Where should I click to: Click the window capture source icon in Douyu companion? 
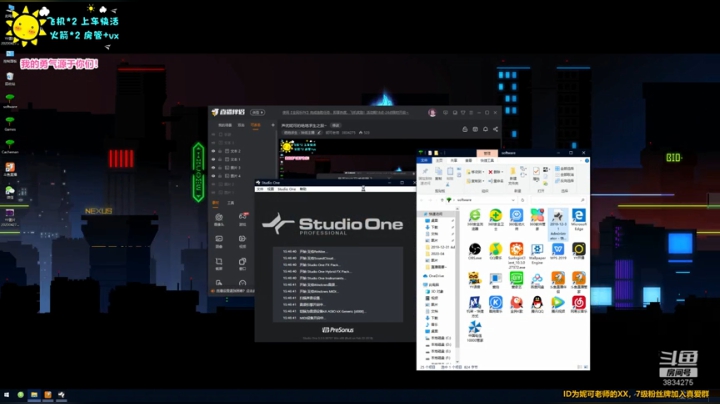pos(242,262)
